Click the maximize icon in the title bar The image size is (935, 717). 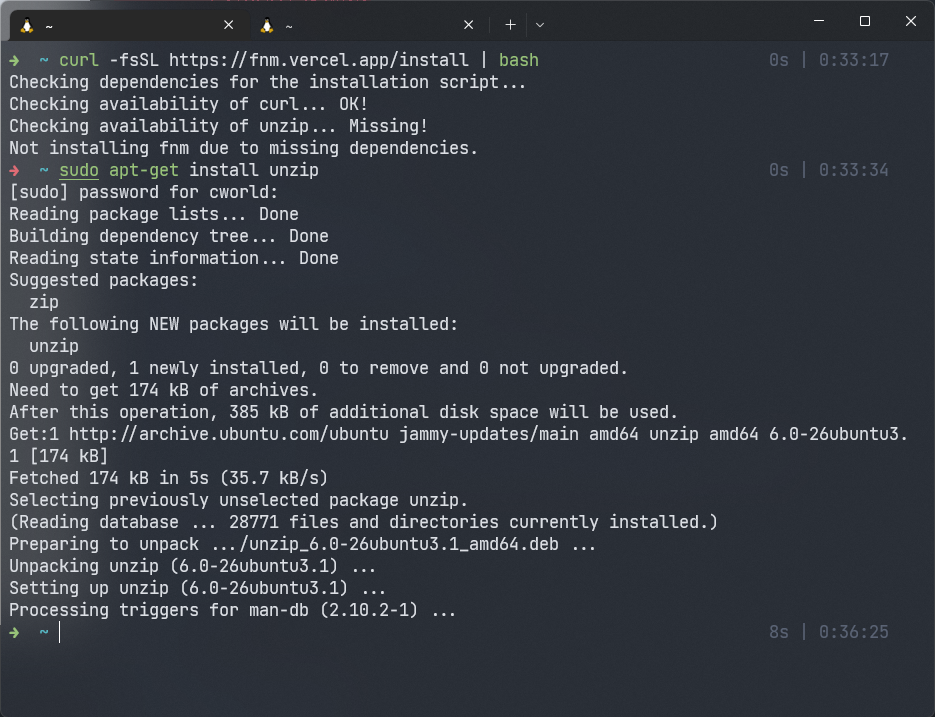(x=864, y=21)
